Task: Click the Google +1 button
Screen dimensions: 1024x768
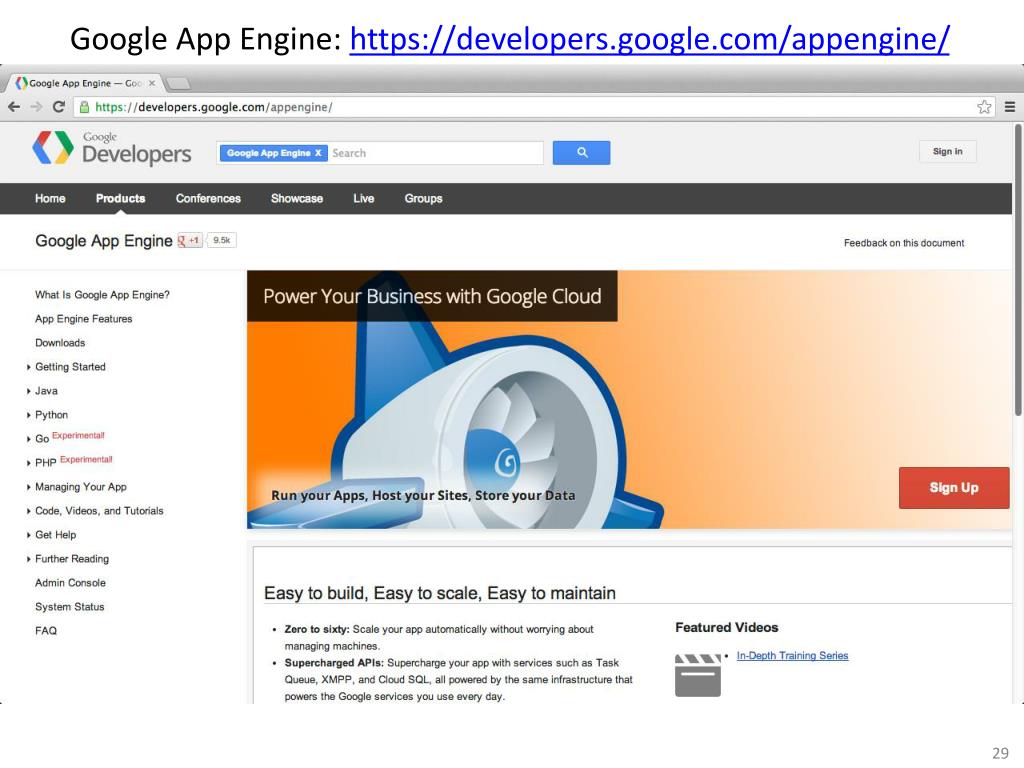Action: [x=190, y=240]
